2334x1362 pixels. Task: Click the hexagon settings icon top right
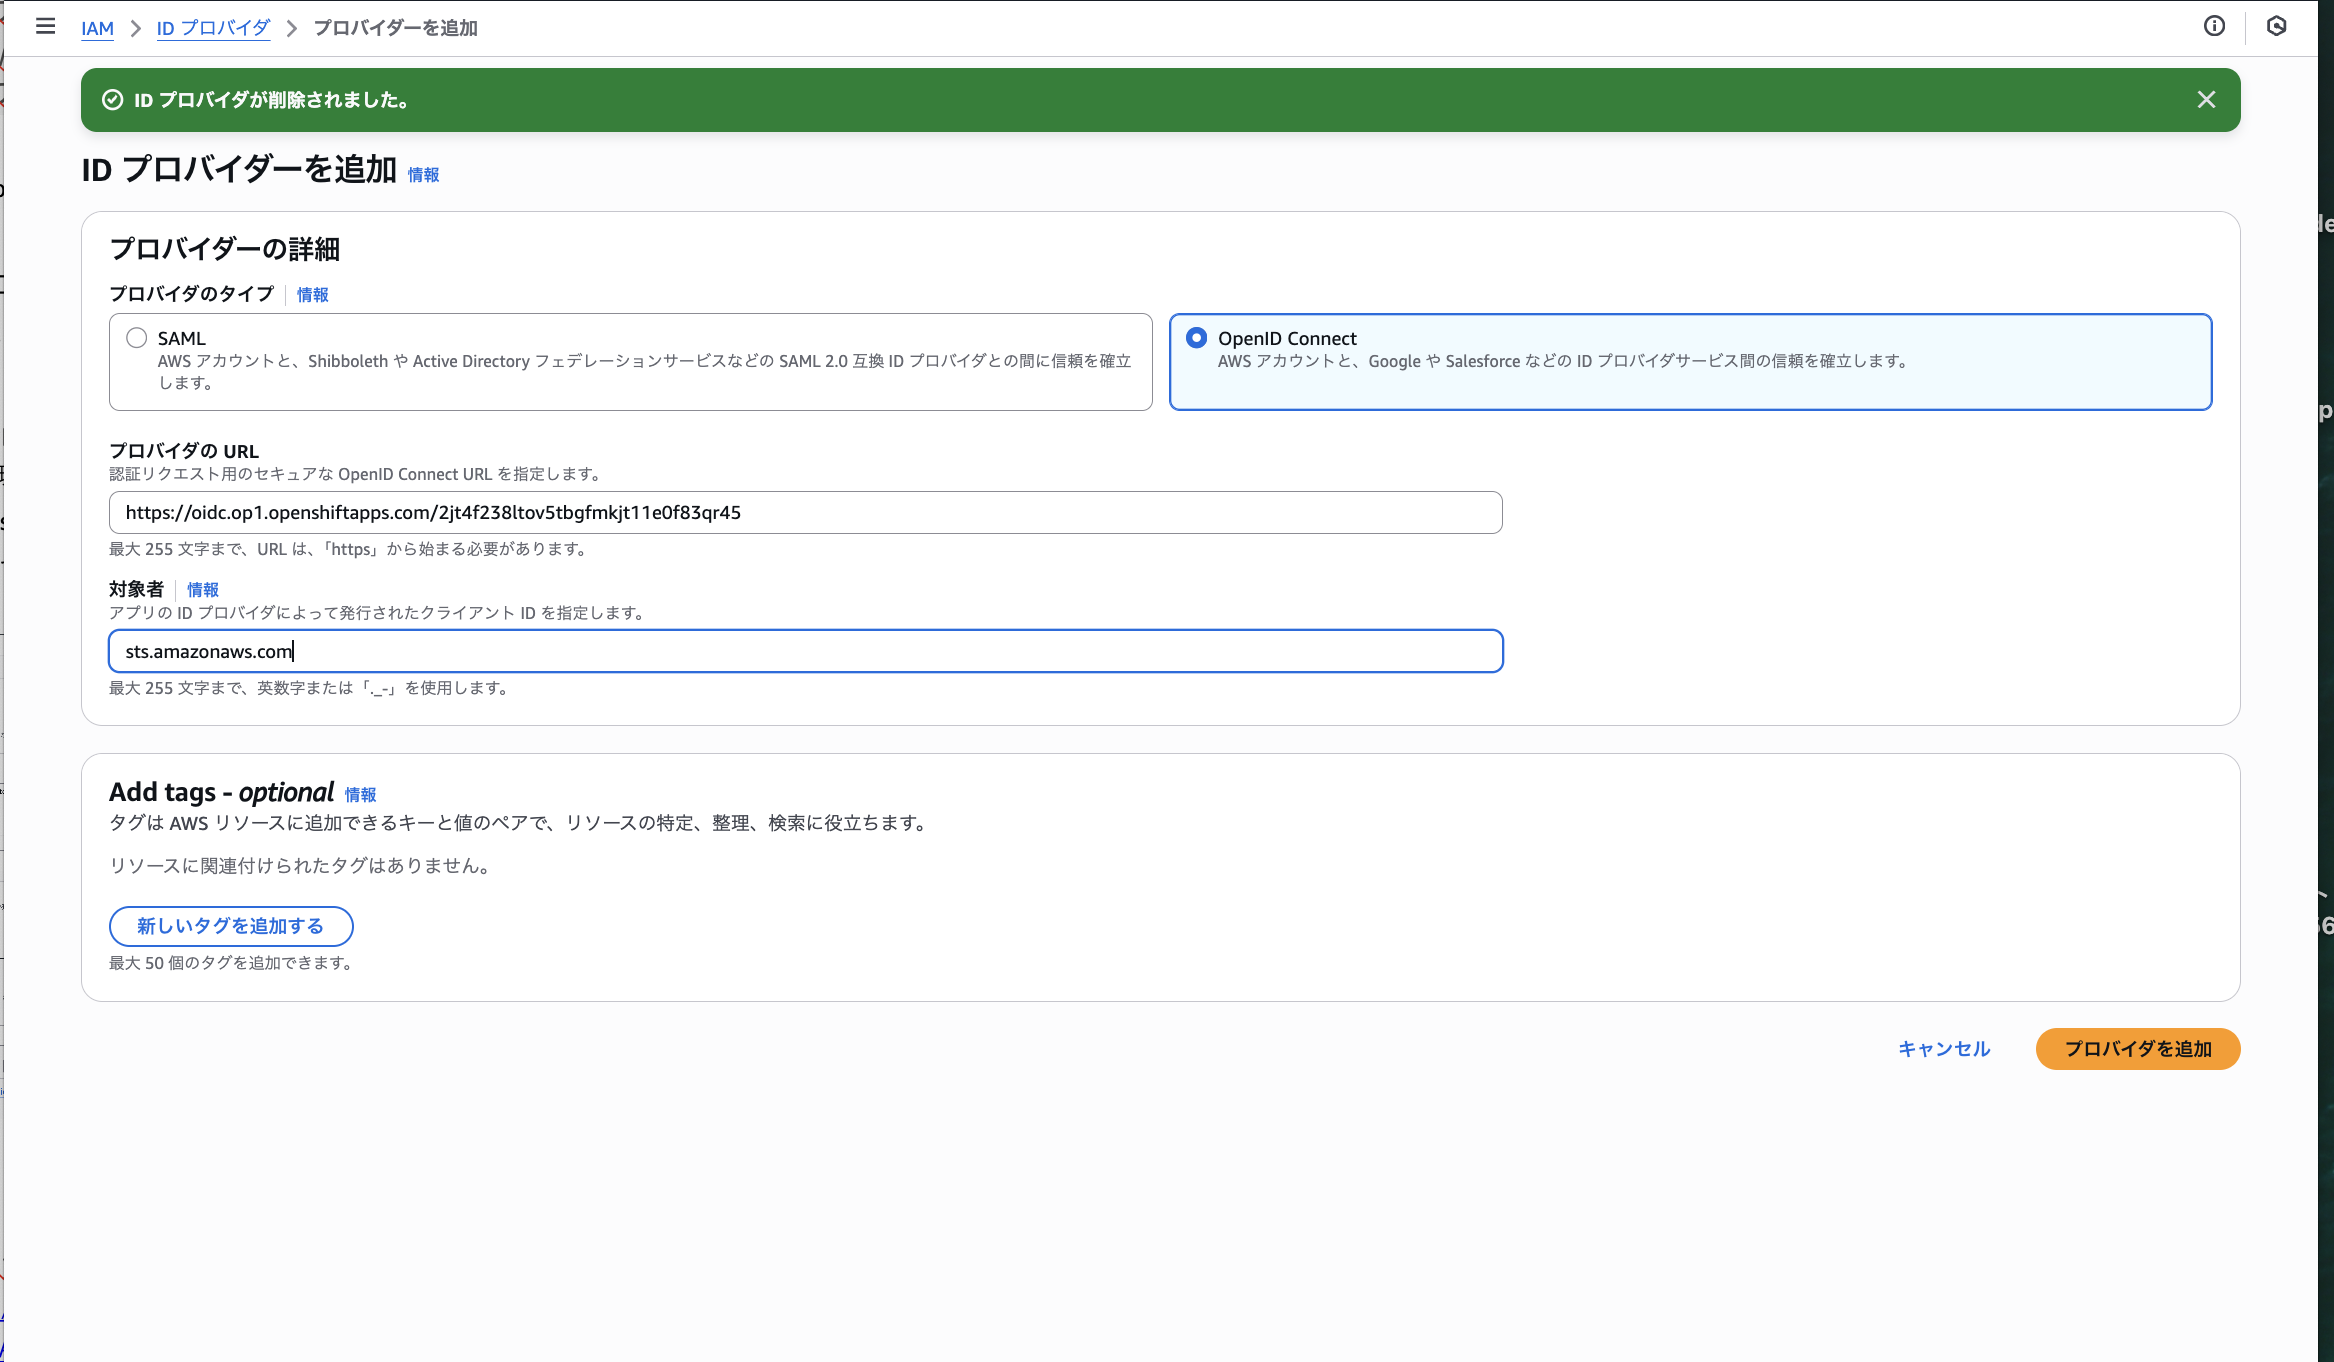pos(2277,27)
